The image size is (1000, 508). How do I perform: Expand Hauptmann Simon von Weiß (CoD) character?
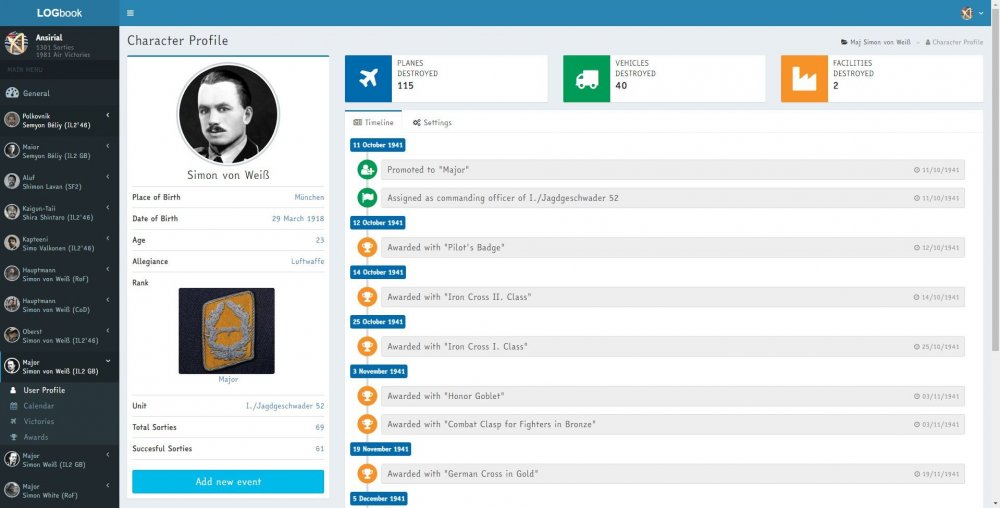(x=59, y=305)
